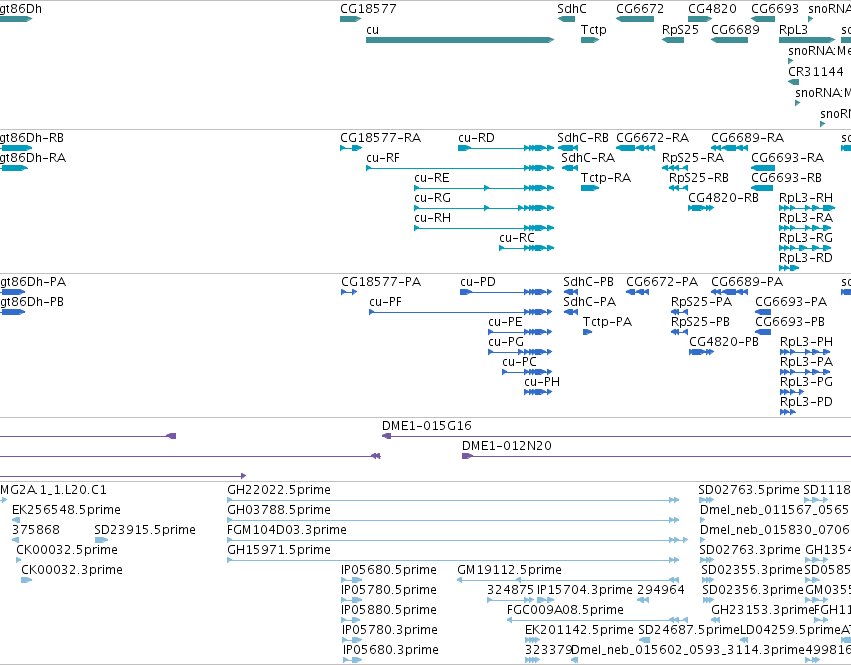Image resolution: width=851 pixels, height=665 pixels.
Task: Click the RpS25 gene label
Action: click(680, 29)
